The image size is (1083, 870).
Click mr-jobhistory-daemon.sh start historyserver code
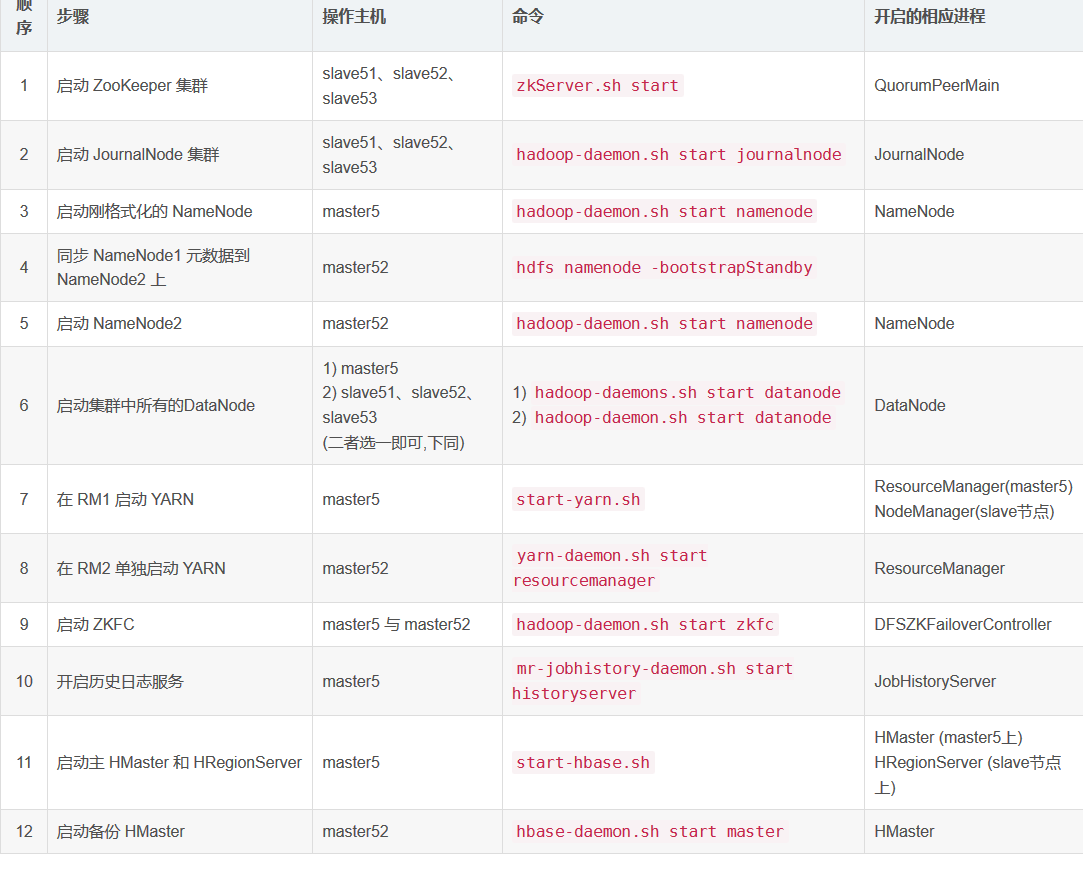654,682
